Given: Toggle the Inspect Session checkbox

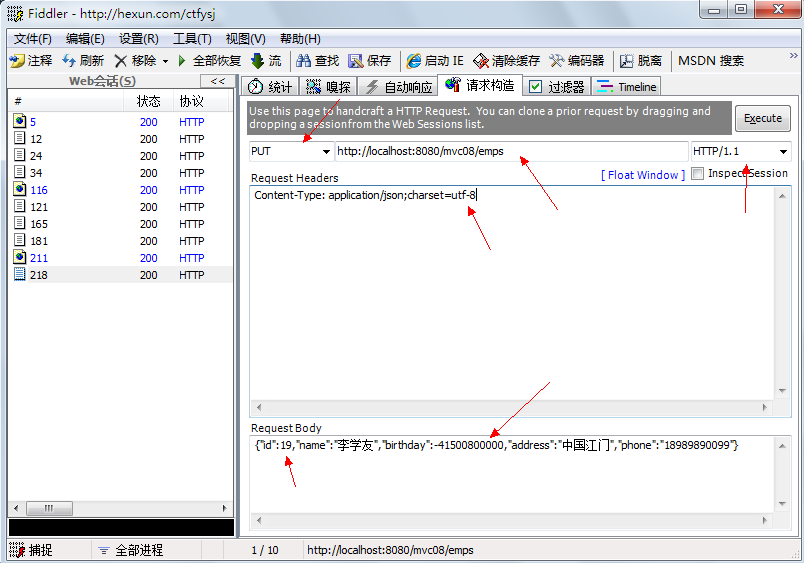Looking at the screenshot, I should click(x=697, y=173).
